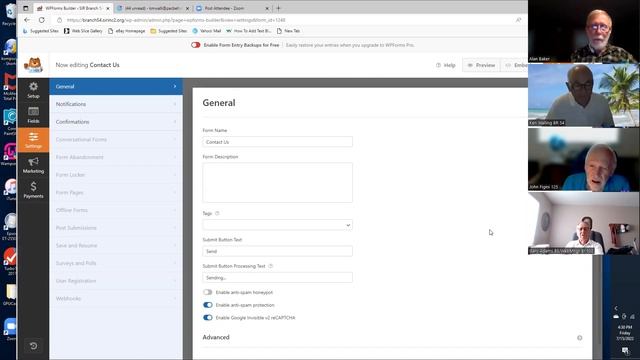
Task: Click the read aloud icon in address bar
Action: click(x=518, y=20)
